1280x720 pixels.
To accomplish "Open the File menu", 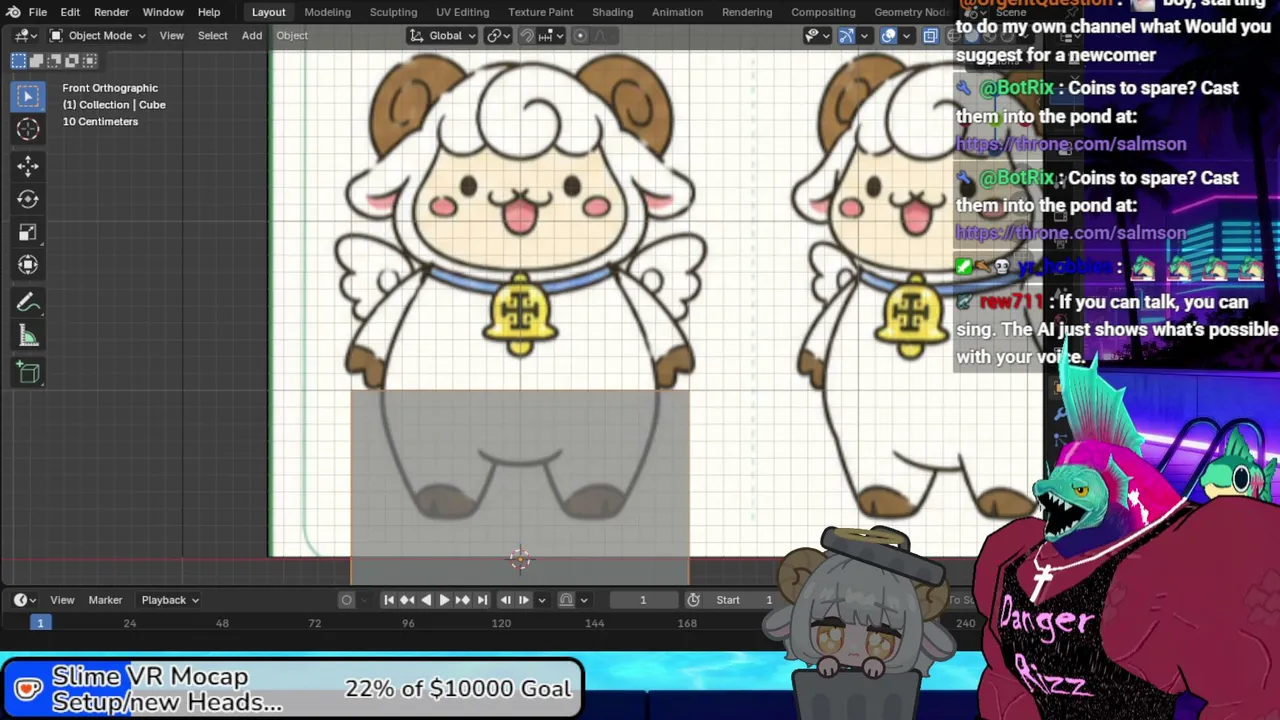I will coord(37,12).
